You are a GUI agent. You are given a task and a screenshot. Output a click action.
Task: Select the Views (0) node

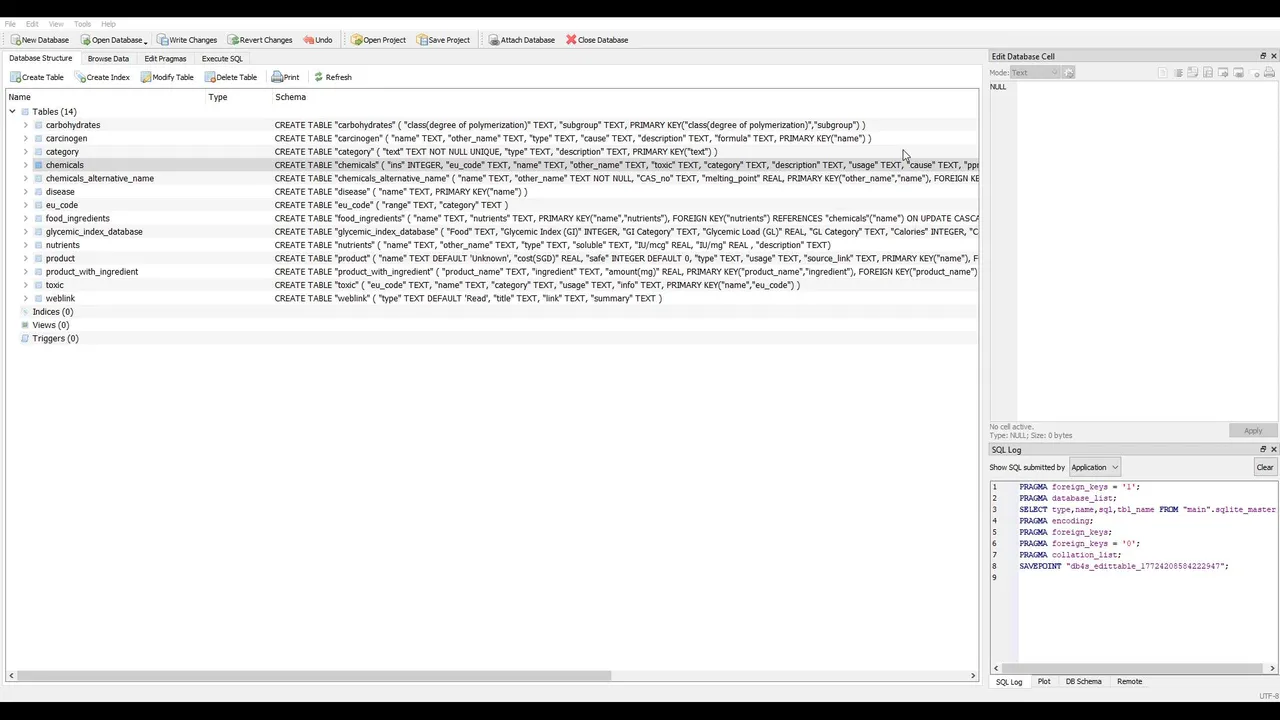pyautogui.click(x=50, y=325)
